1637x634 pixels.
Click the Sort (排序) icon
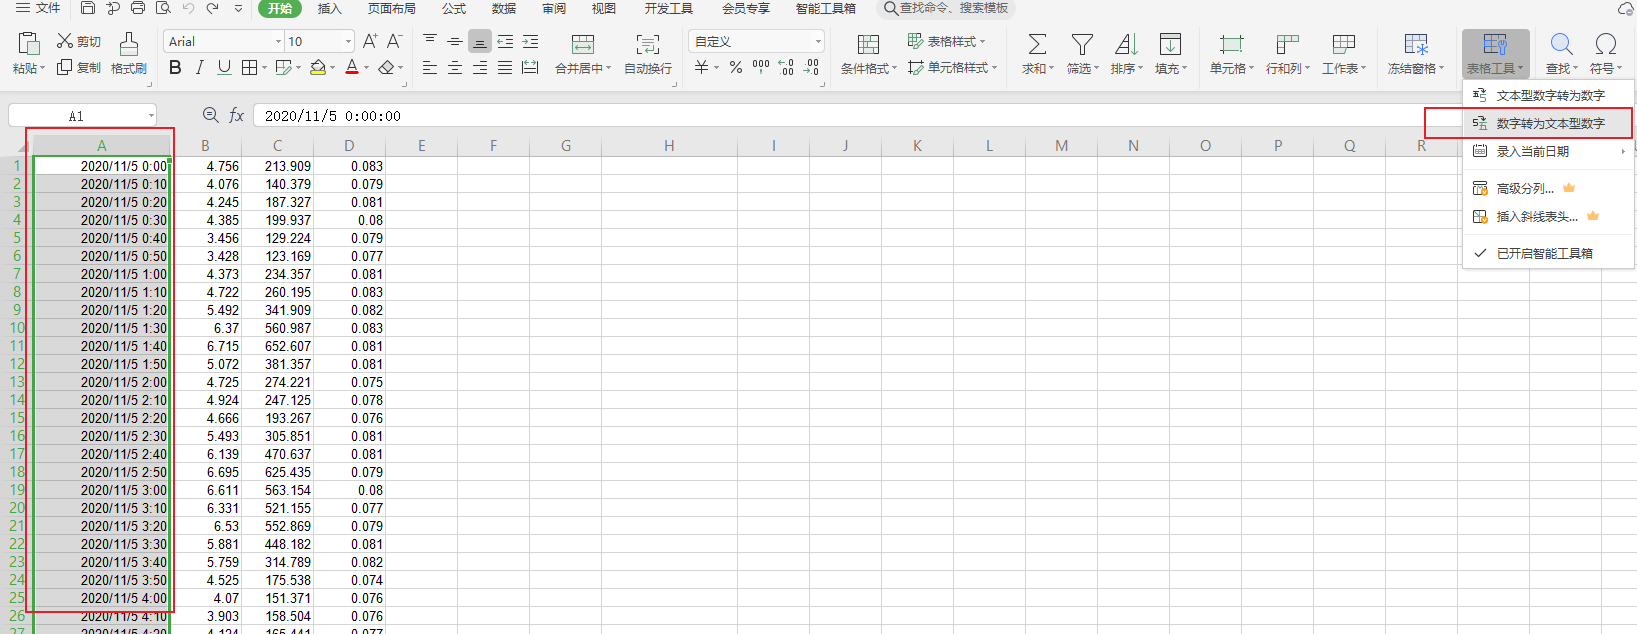1126,44
